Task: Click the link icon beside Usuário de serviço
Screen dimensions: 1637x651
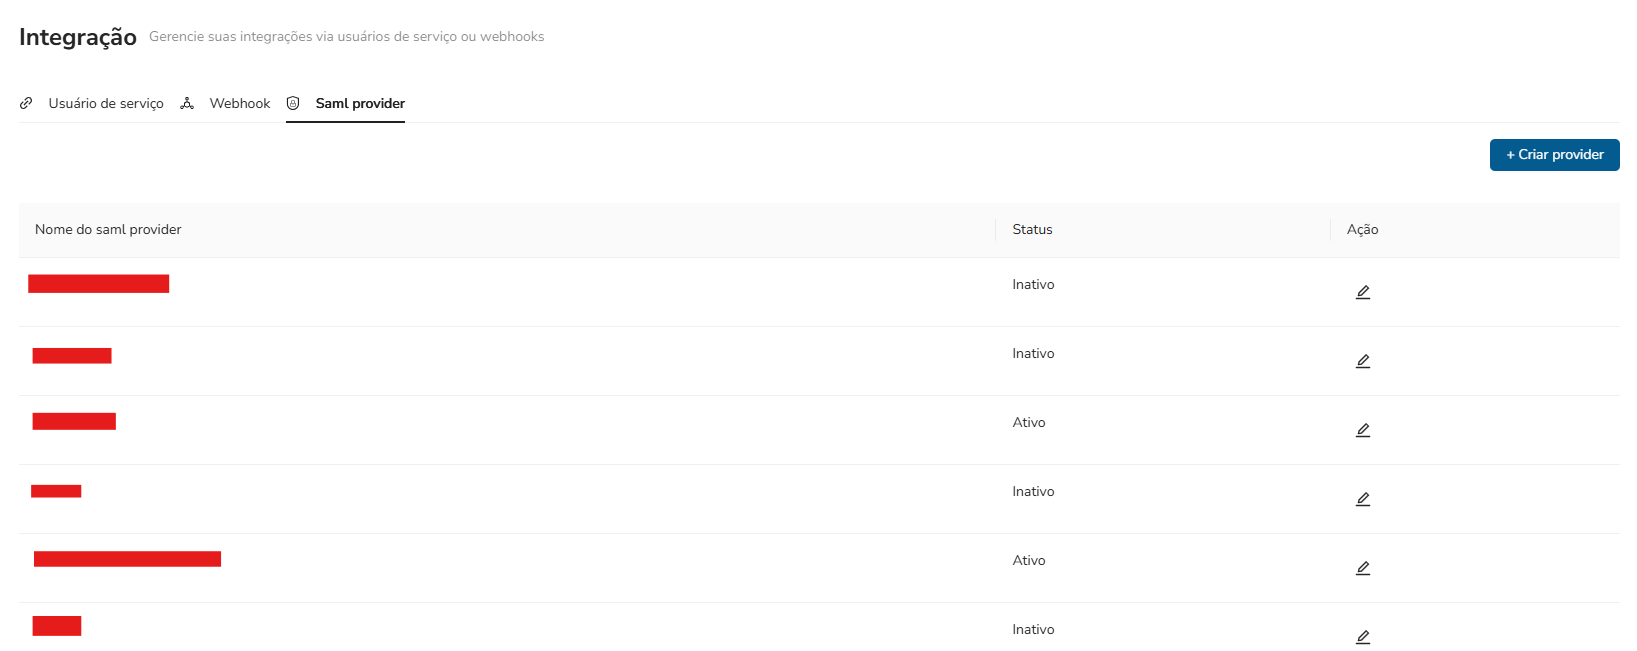Action: tap(26, 103)
